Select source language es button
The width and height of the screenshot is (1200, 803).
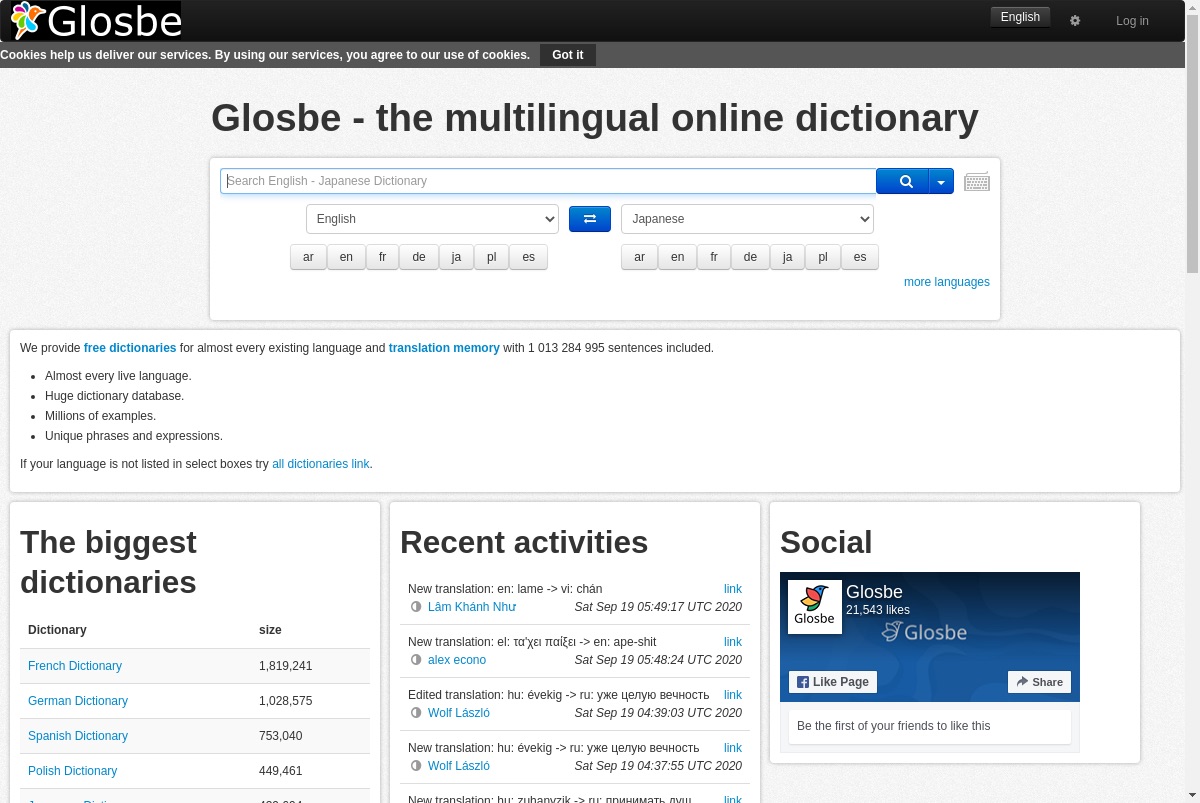coord(528,257)
